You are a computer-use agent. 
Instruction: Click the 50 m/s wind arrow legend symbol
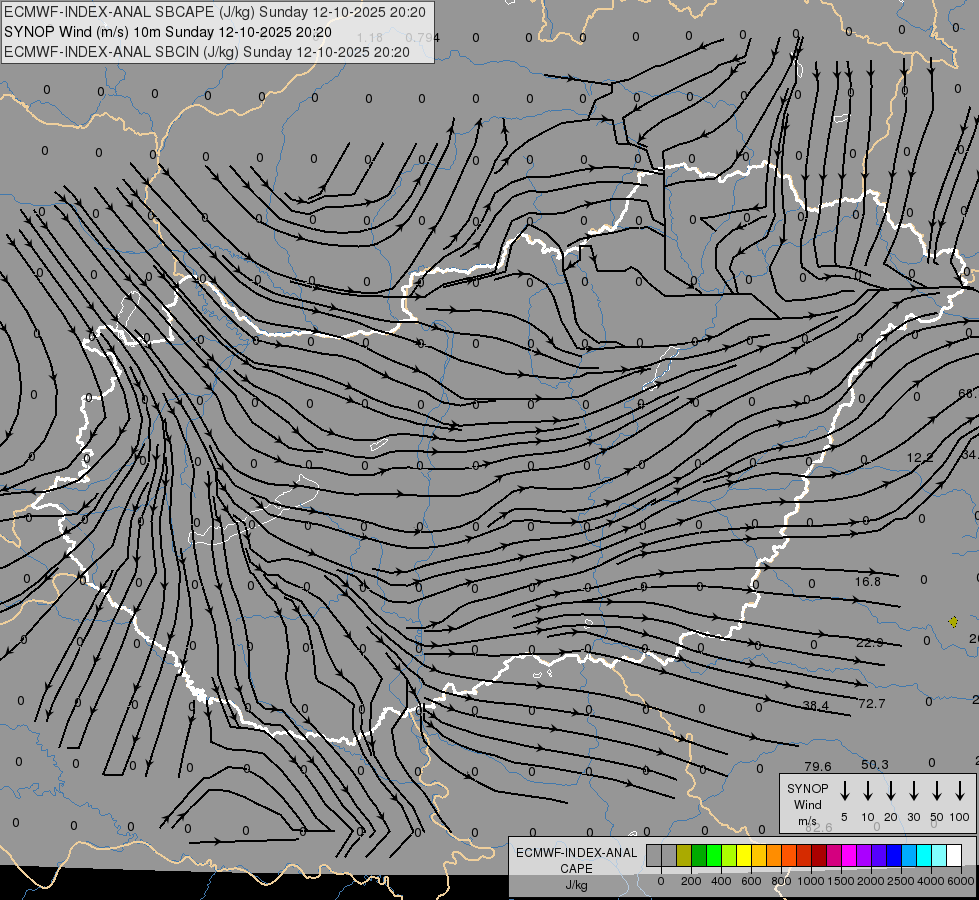(x=937, y=791)
